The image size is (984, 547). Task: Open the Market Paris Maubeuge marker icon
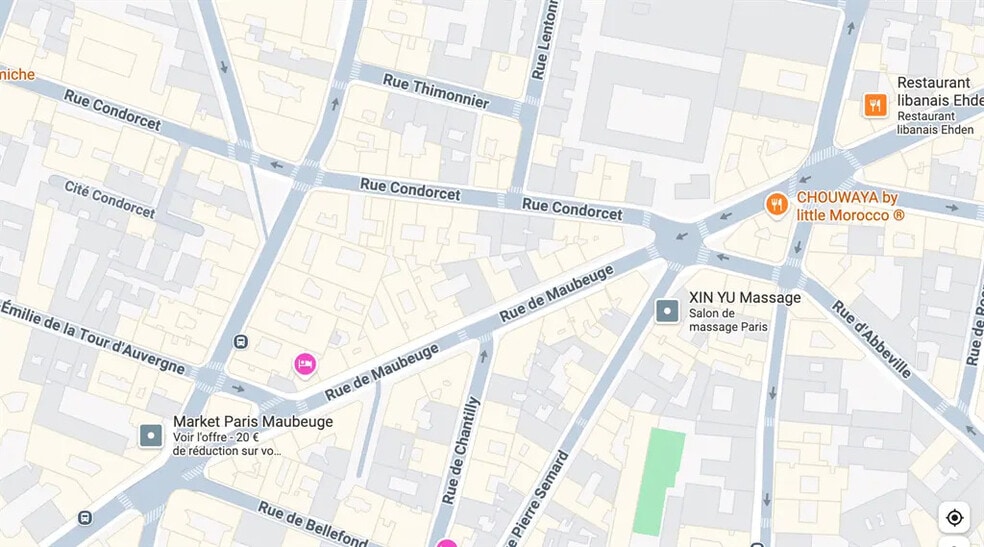click(x=151, y=435)
